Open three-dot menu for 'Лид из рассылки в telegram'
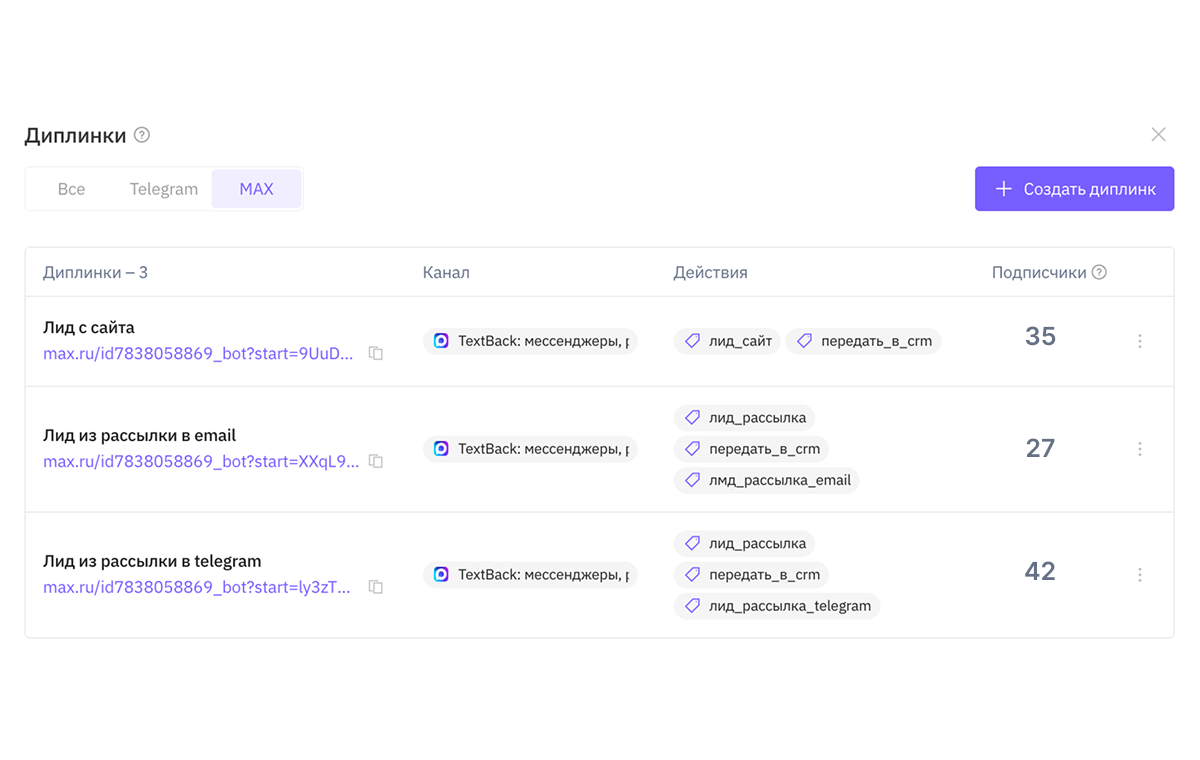This screenshot has height=760, width=1200. tap(1139, 575)
